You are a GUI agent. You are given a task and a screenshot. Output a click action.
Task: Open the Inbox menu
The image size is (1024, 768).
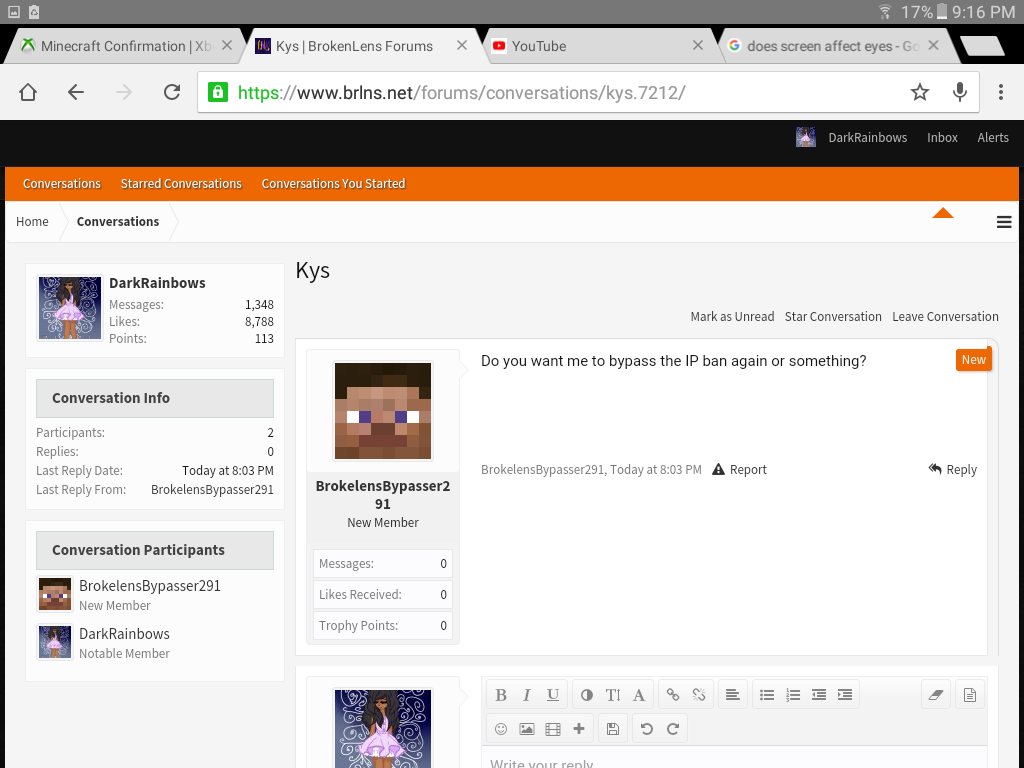coord(942,138)
